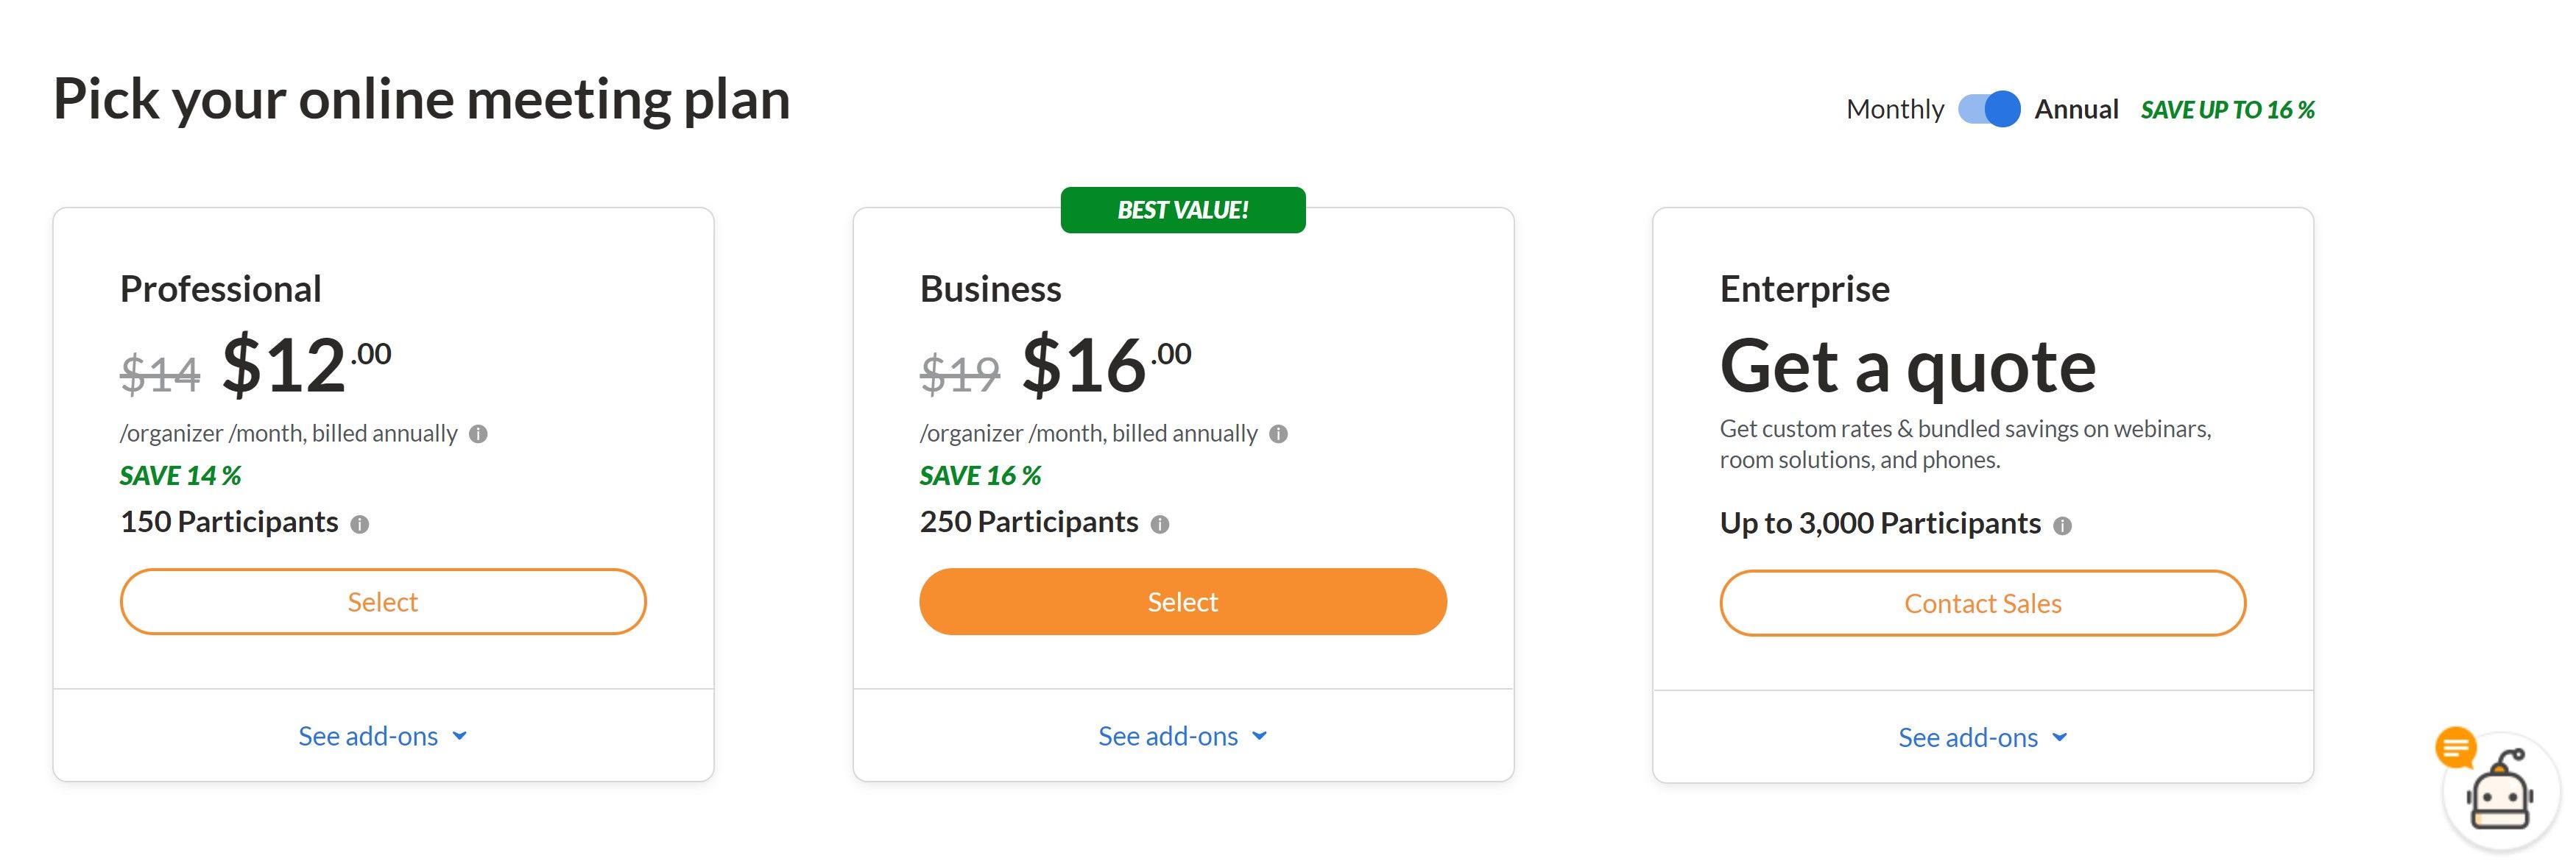Image resolution: width=2576 pixels, height=864 pixels.
Task: Open the Business billing info tooltip
Action: coord(1279,433)
